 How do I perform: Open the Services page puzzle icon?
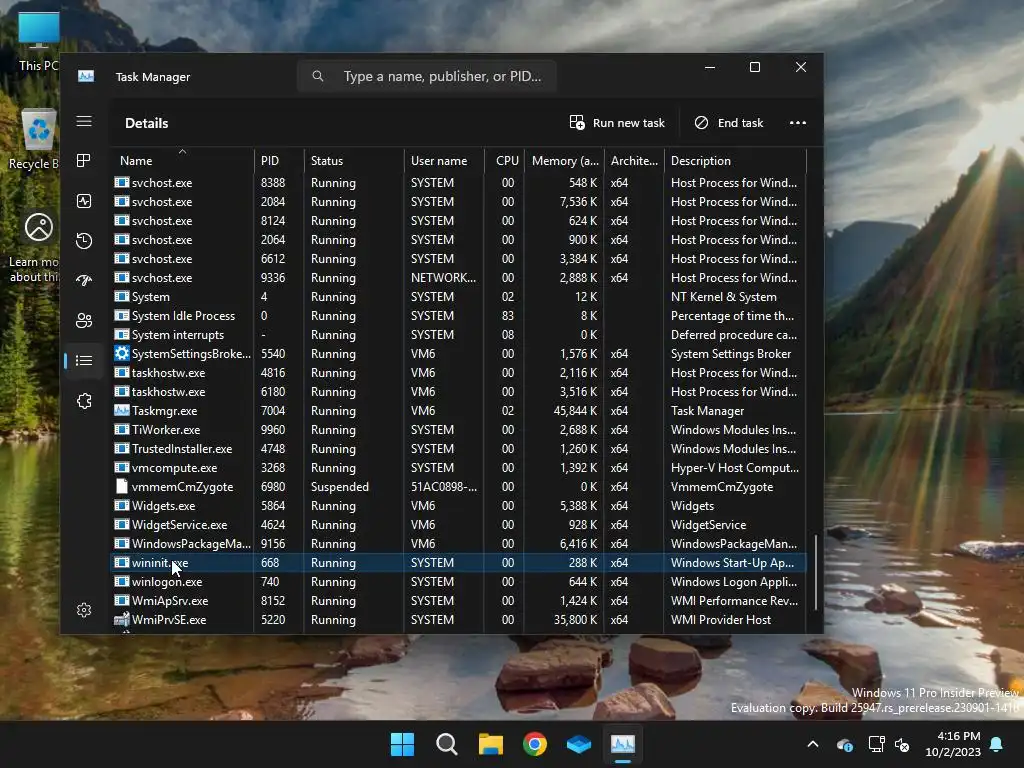(x=84, y=401)
